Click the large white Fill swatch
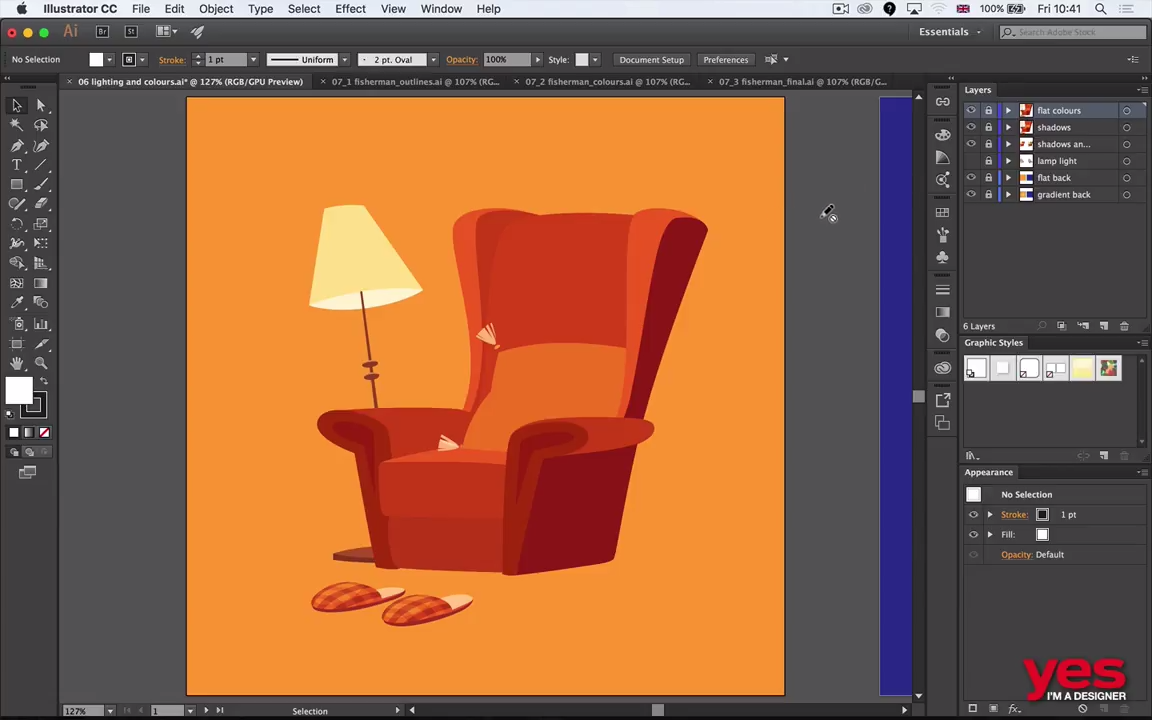The image size is (1152, 720). (19, 390)
